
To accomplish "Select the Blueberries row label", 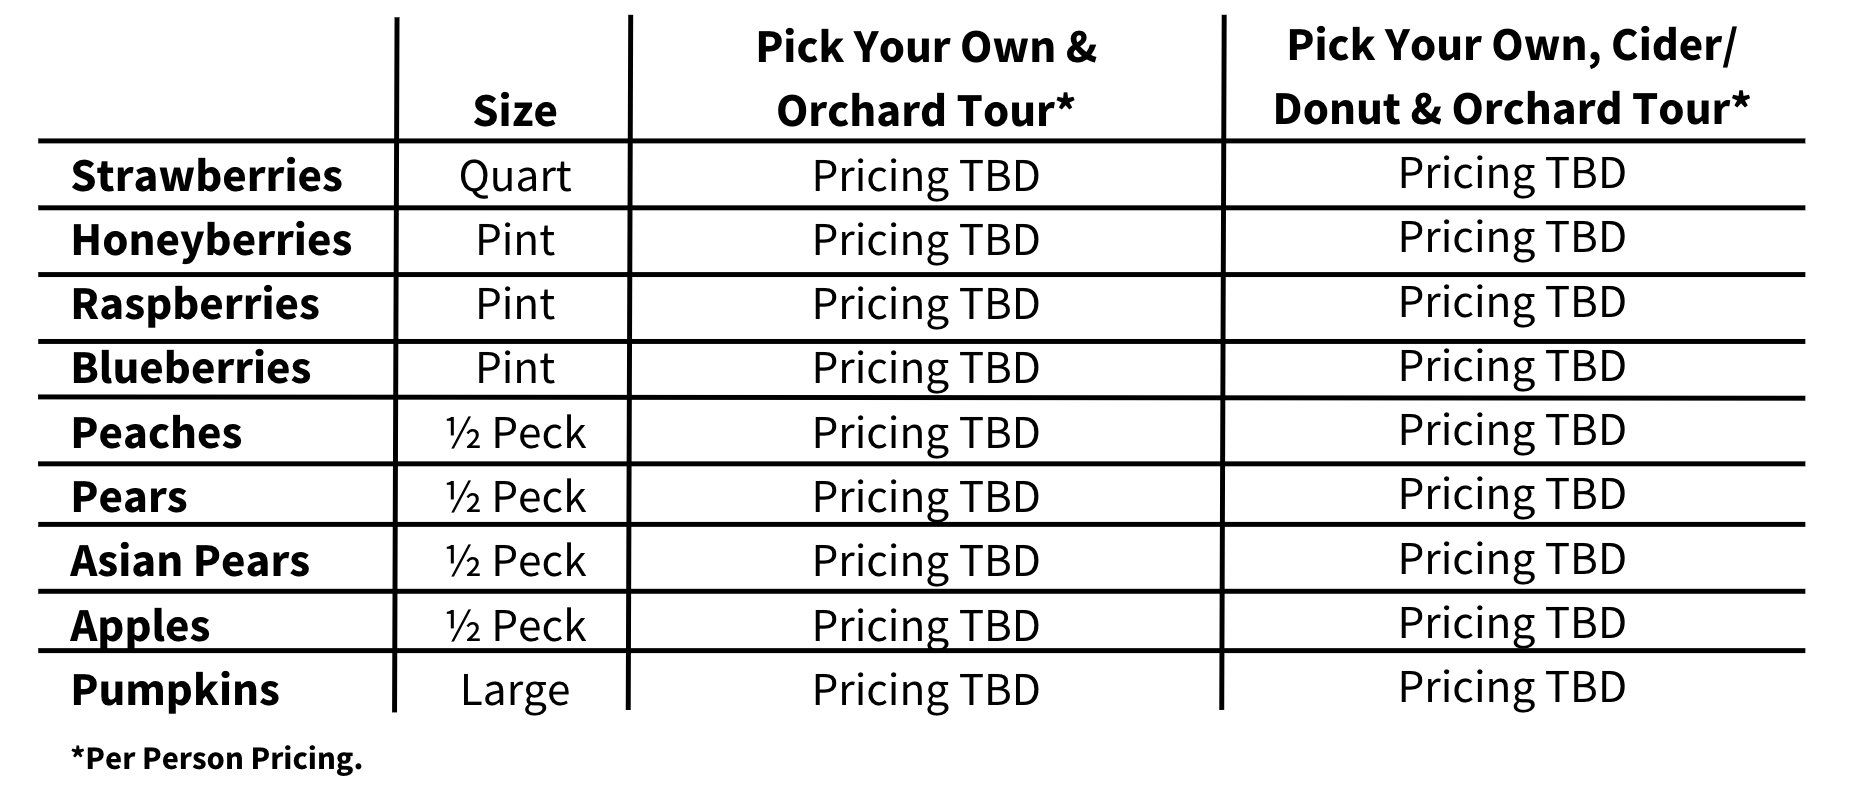I will (191, 368).
